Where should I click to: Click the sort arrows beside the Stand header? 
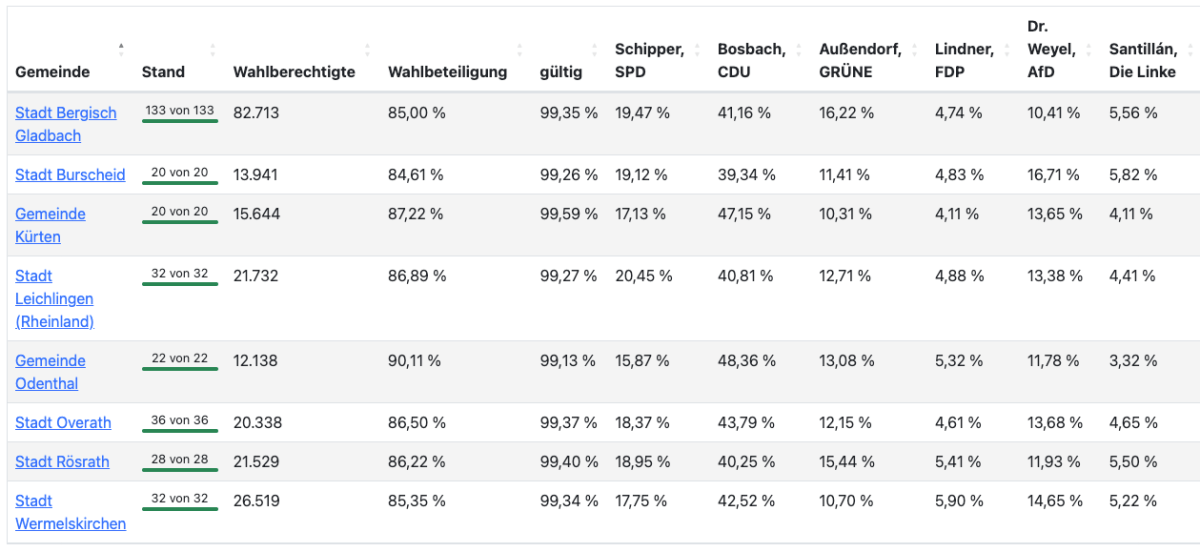coord(212,49)
